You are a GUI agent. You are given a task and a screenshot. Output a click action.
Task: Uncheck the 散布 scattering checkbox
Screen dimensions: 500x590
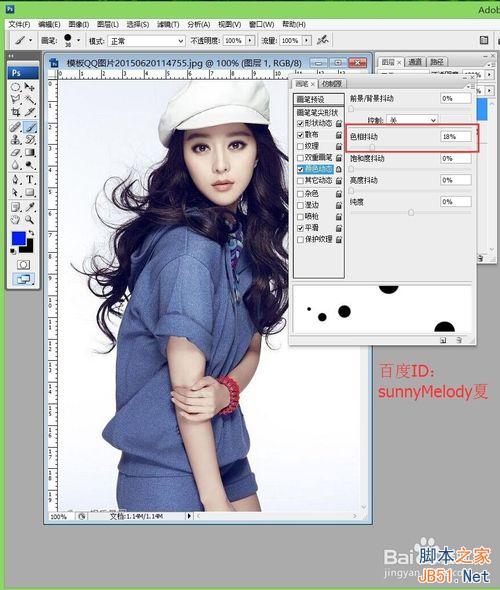coord(300,135)
